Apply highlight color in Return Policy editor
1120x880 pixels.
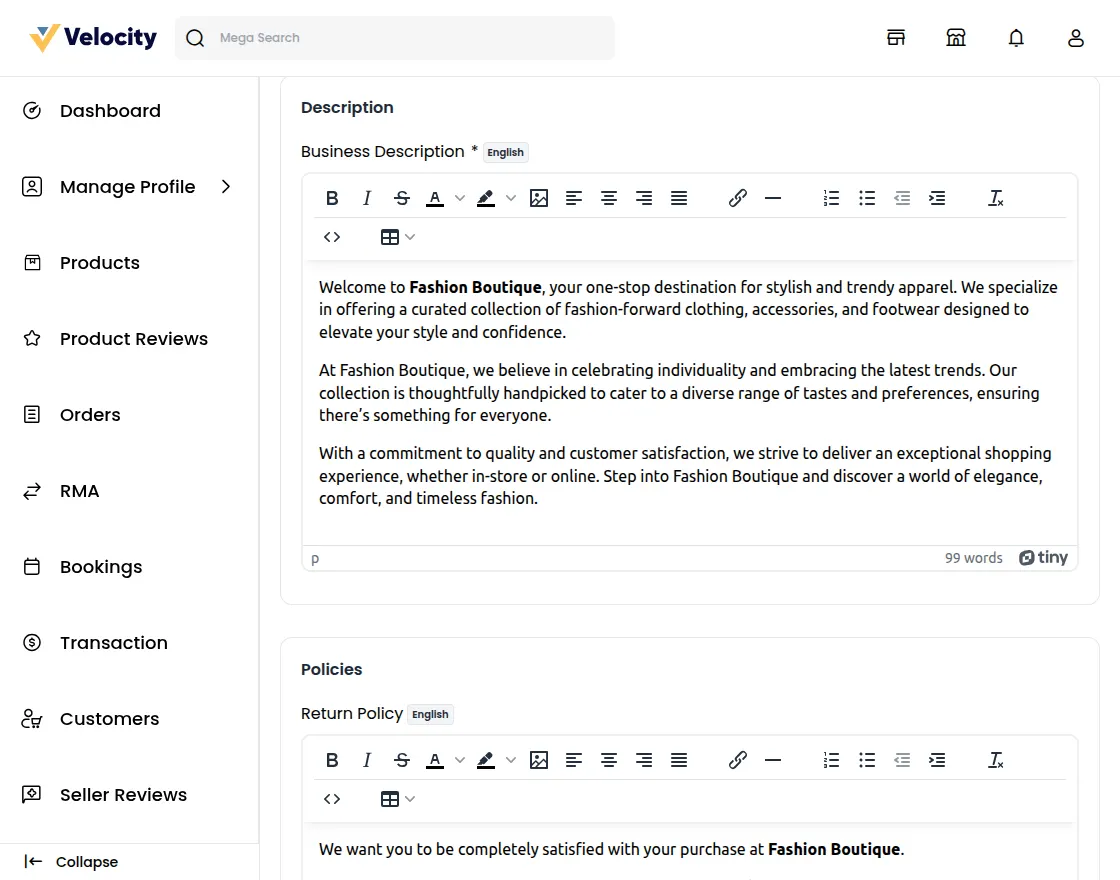pos(486,760)
